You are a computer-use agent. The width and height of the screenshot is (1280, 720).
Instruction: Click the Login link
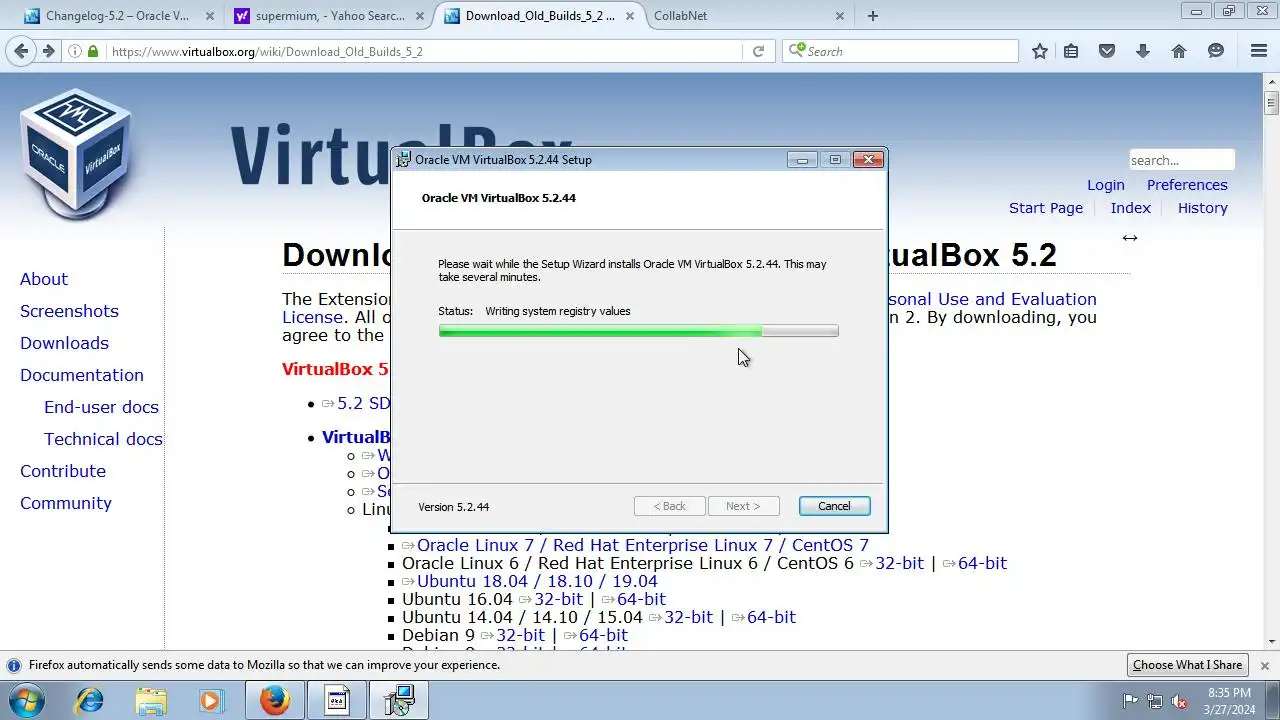[x=1106, y=185]
